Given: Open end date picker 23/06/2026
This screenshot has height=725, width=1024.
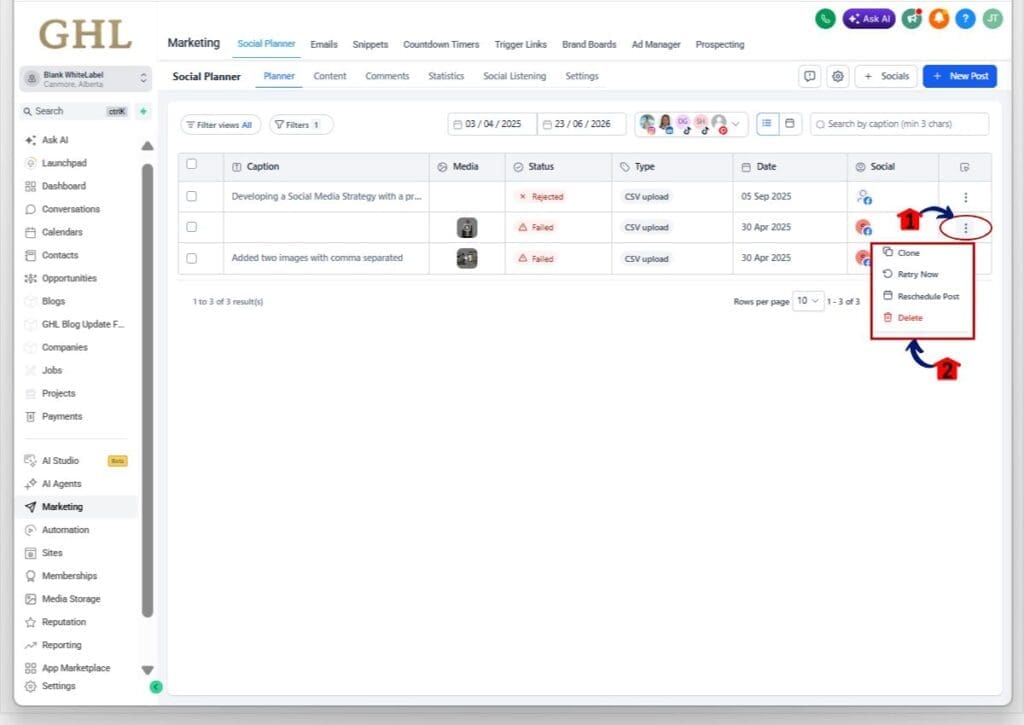Looking at the screenshot, I should coord(581,124).
